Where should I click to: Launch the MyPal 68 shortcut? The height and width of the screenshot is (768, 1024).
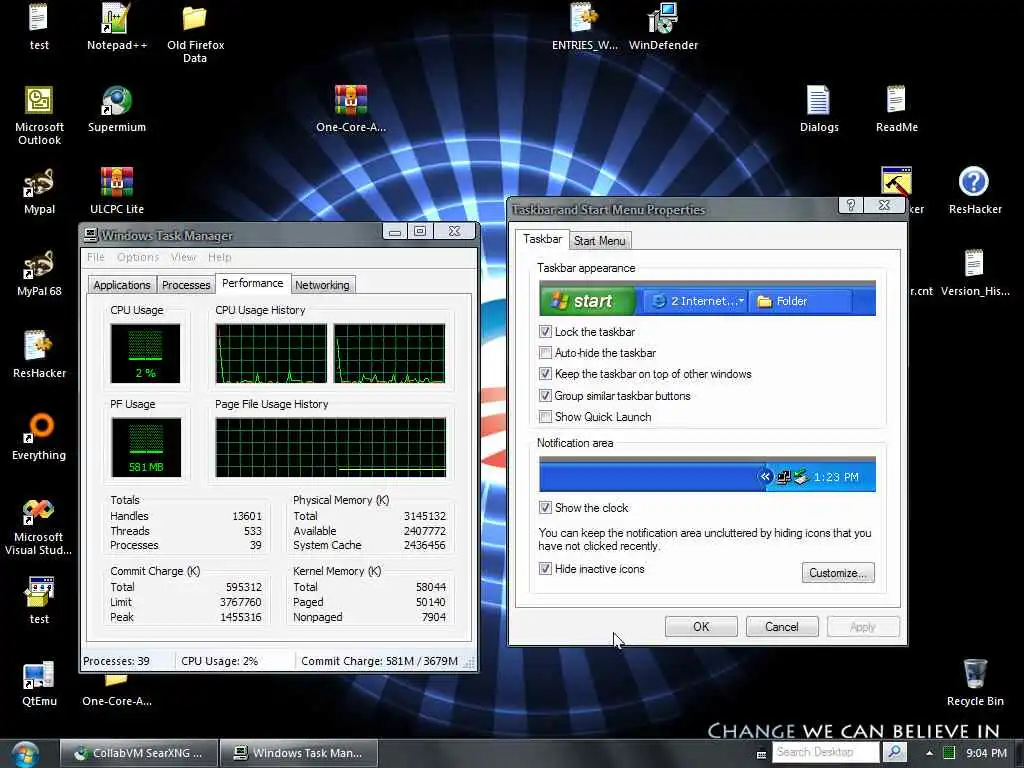[x=39, y=273]
